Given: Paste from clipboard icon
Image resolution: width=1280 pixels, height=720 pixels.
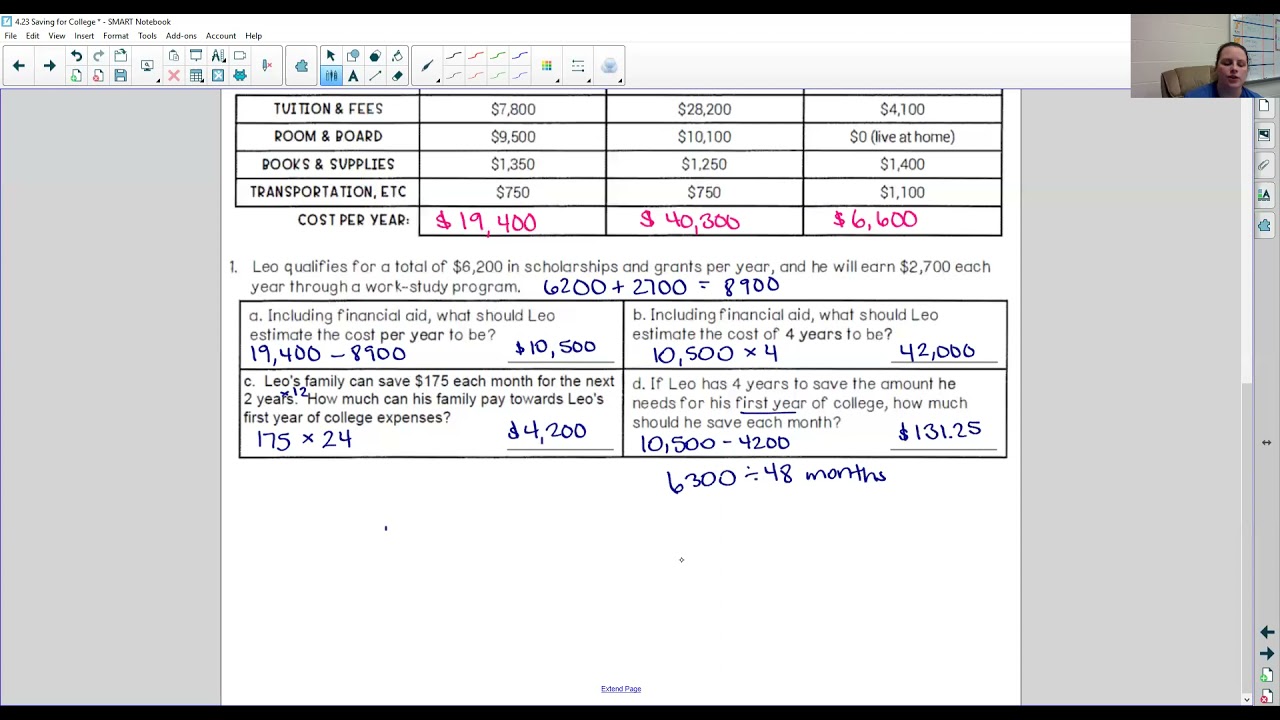Looking at the screenshot, I should (174, 56).
